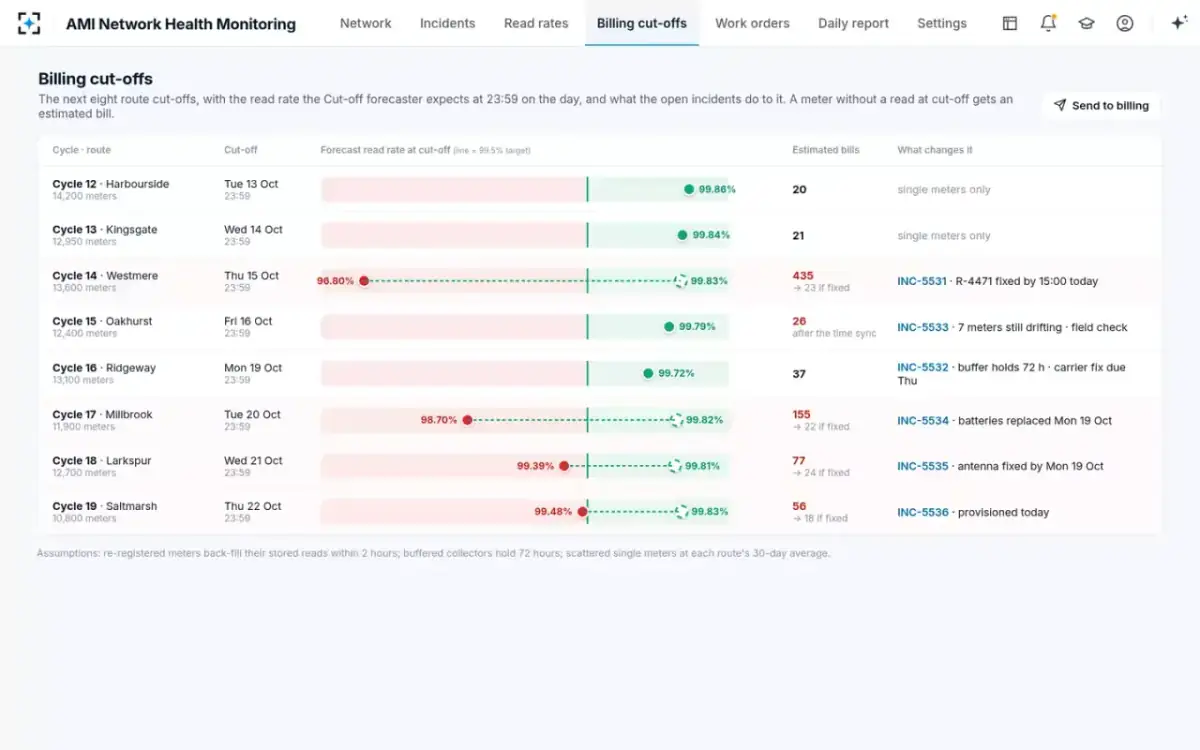
Task: Open the layout panel icon in header
Action: (x=1010, y=23)
